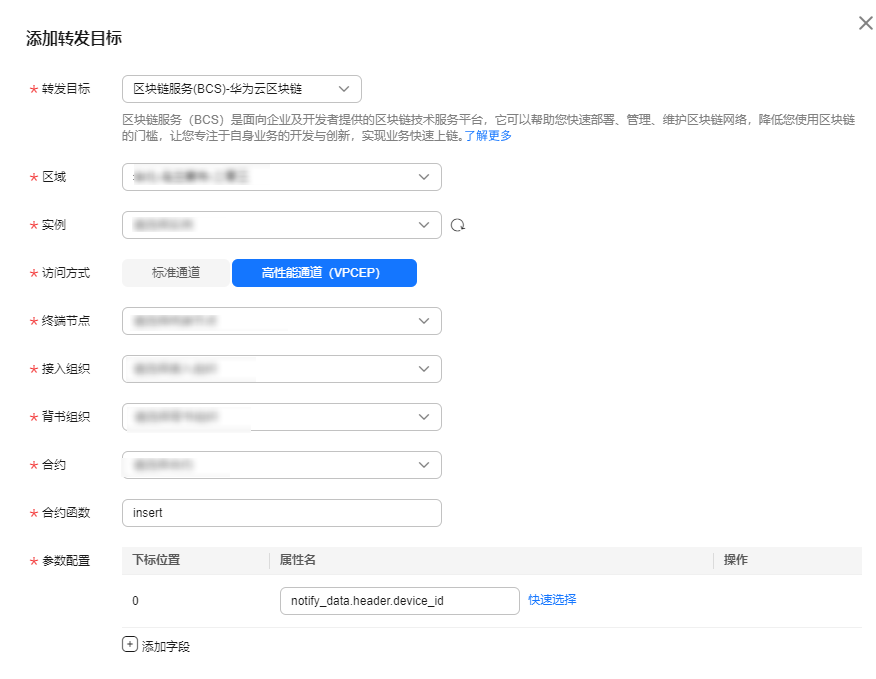Click the 添加字段 label
This screenshot has height=679, width=876.
[166, 647]
